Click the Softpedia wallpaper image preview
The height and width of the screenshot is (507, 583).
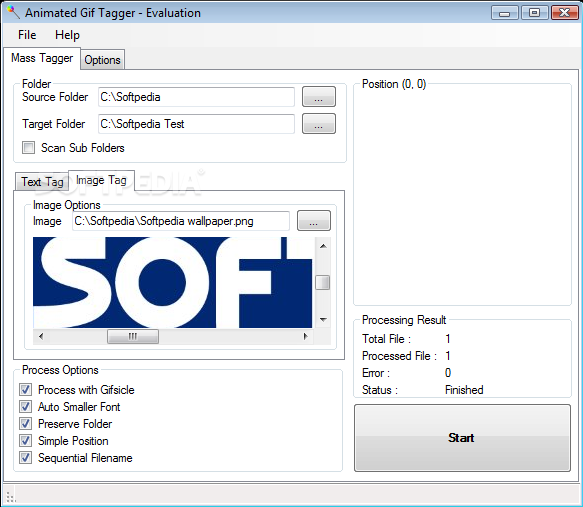[x=173, y=282]
